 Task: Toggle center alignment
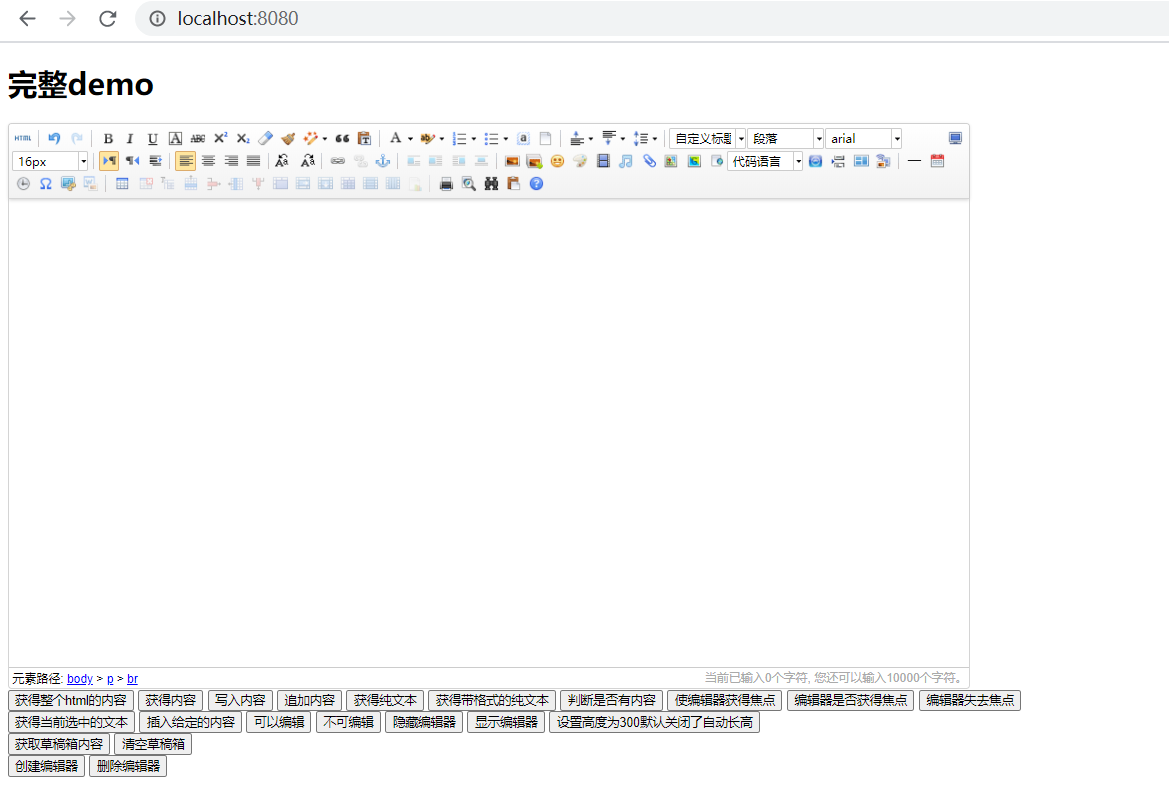pyautogui.click(x=209, y=161)
